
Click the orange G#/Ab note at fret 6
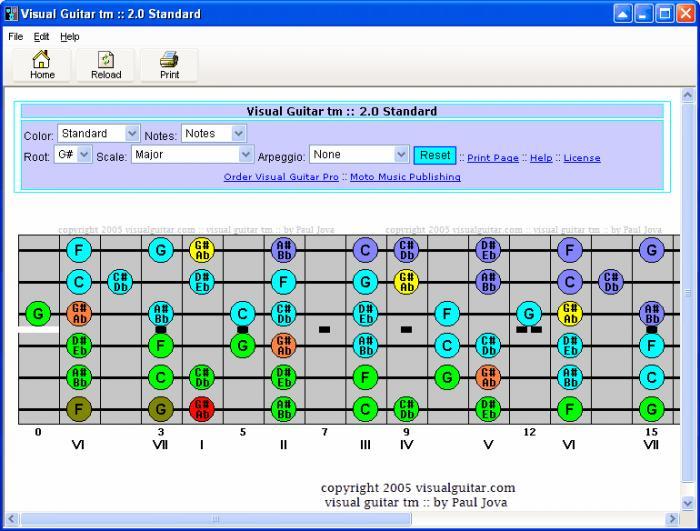[x=283, y=345]
